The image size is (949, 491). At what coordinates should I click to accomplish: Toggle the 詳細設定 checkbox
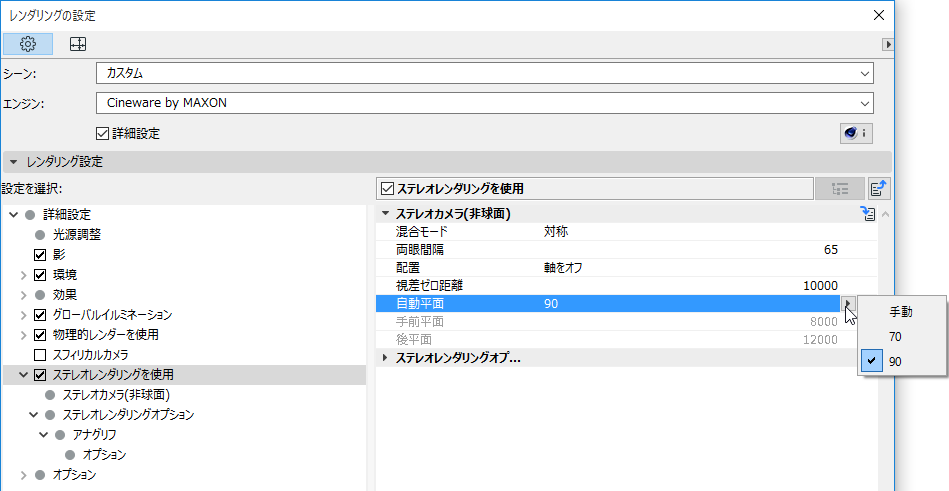pyautogui.click(x=102, y=133)
